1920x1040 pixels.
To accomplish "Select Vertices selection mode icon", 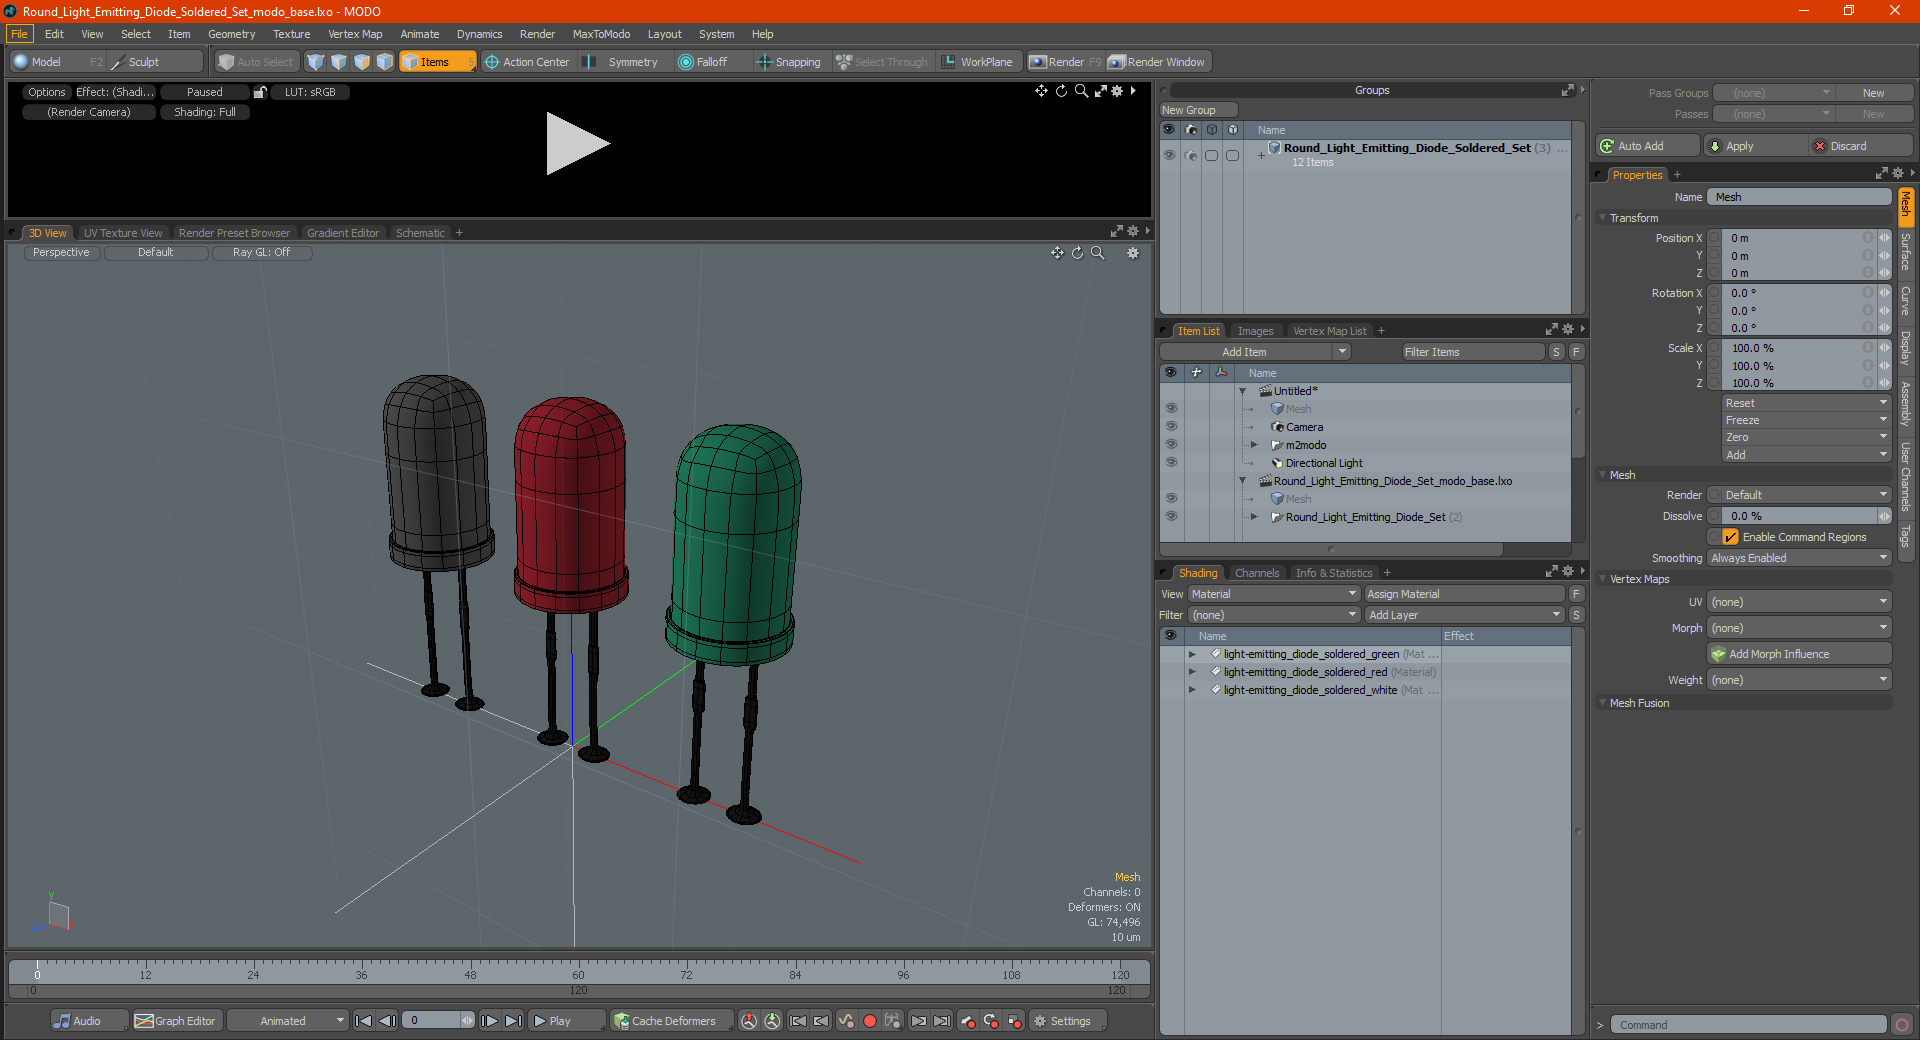I will [x=316, y=62].
